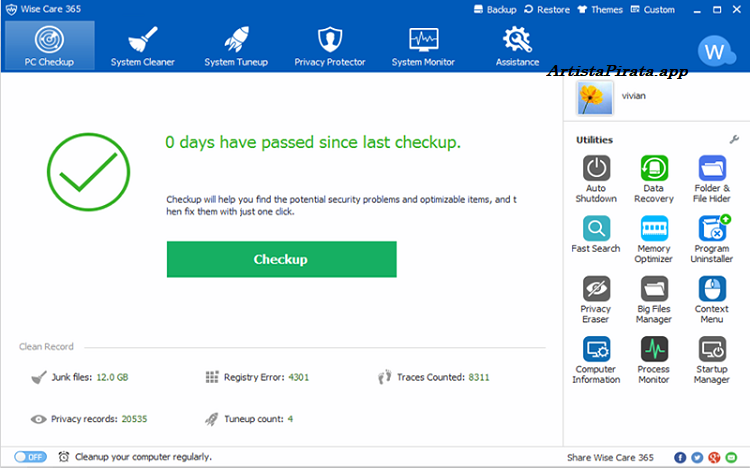
Task: Click the utilities wrench settings icon
Action: [x=734, y=140]
